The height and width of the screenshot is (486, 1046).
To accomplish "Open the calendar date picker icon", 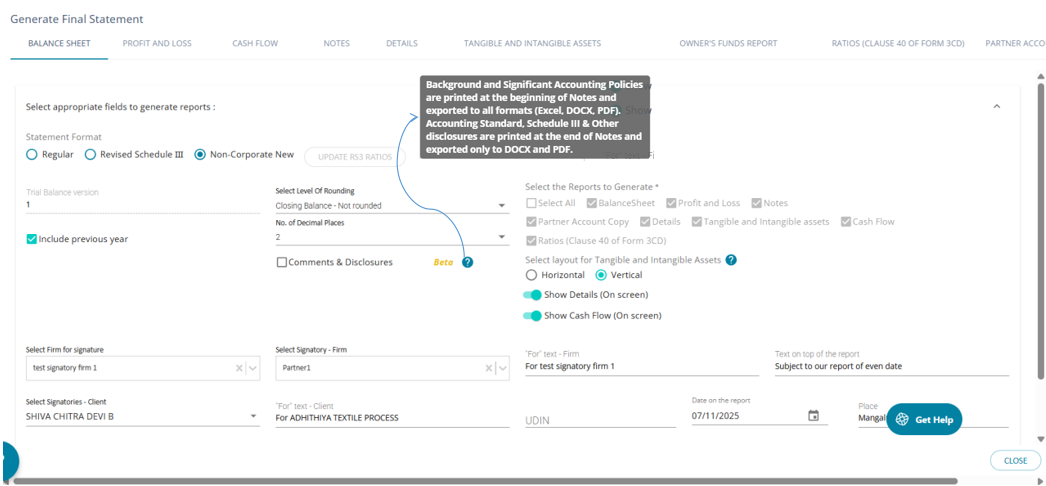I will (813, 415).
